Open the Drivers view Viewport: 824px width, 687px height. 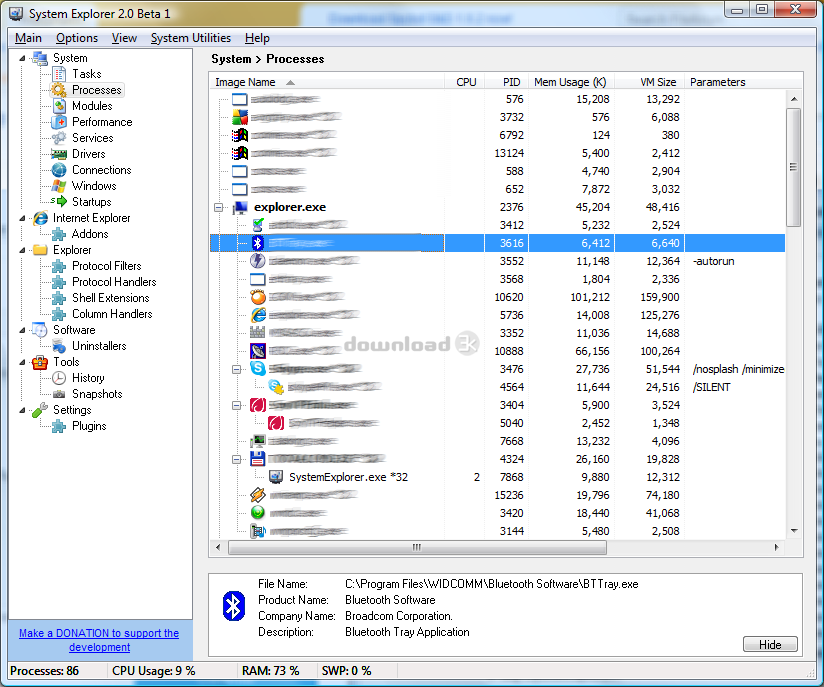click(88, 153)
